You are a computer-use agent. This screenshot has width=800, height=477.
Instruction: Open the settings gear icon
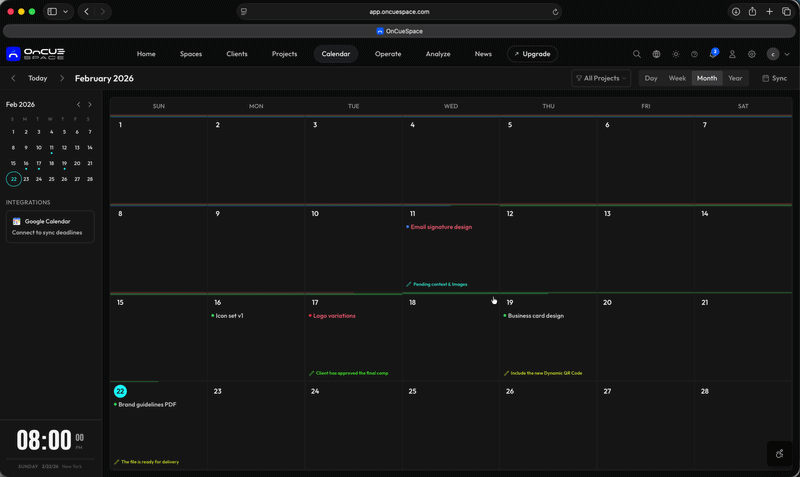click(x=752, y=54)
